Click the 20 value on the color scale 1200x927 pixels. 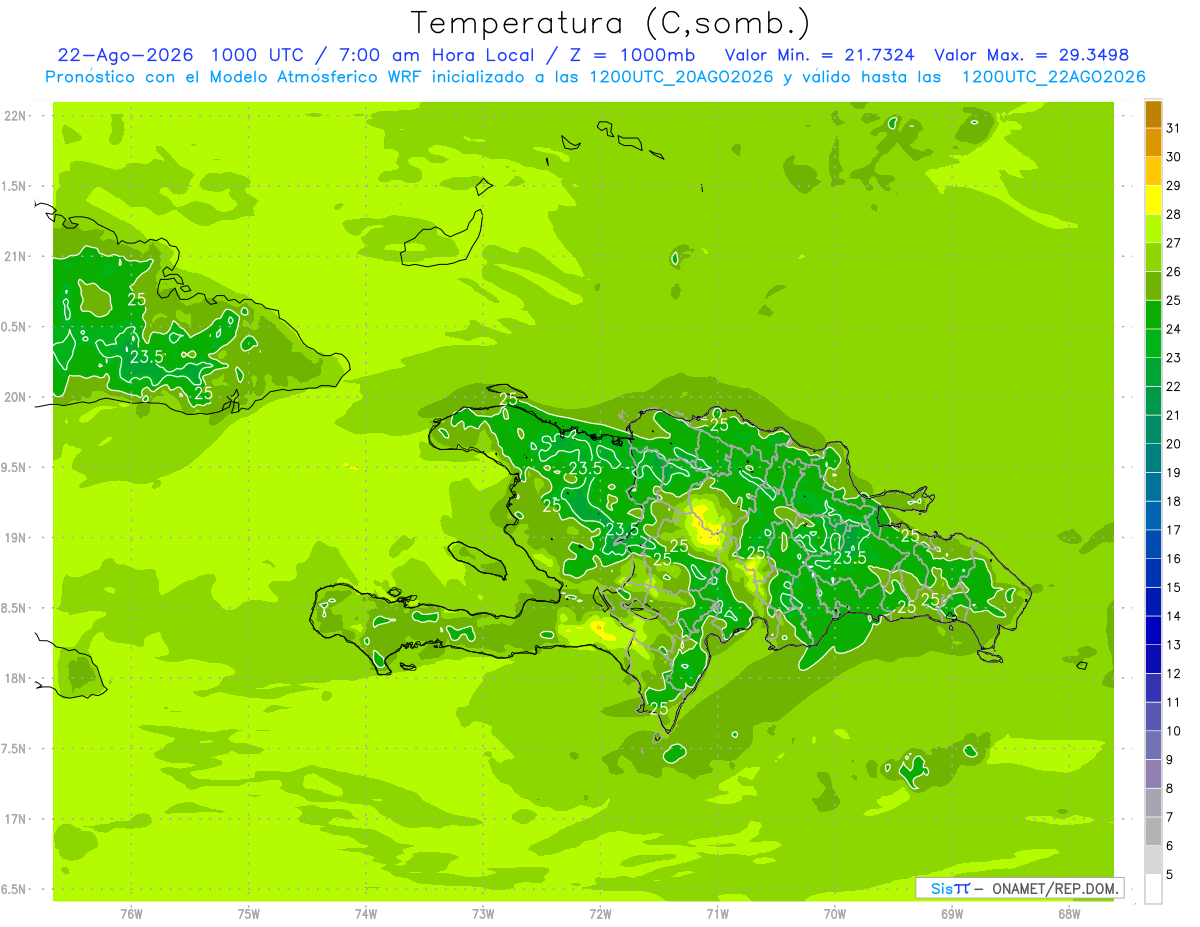coord(1174,444)
